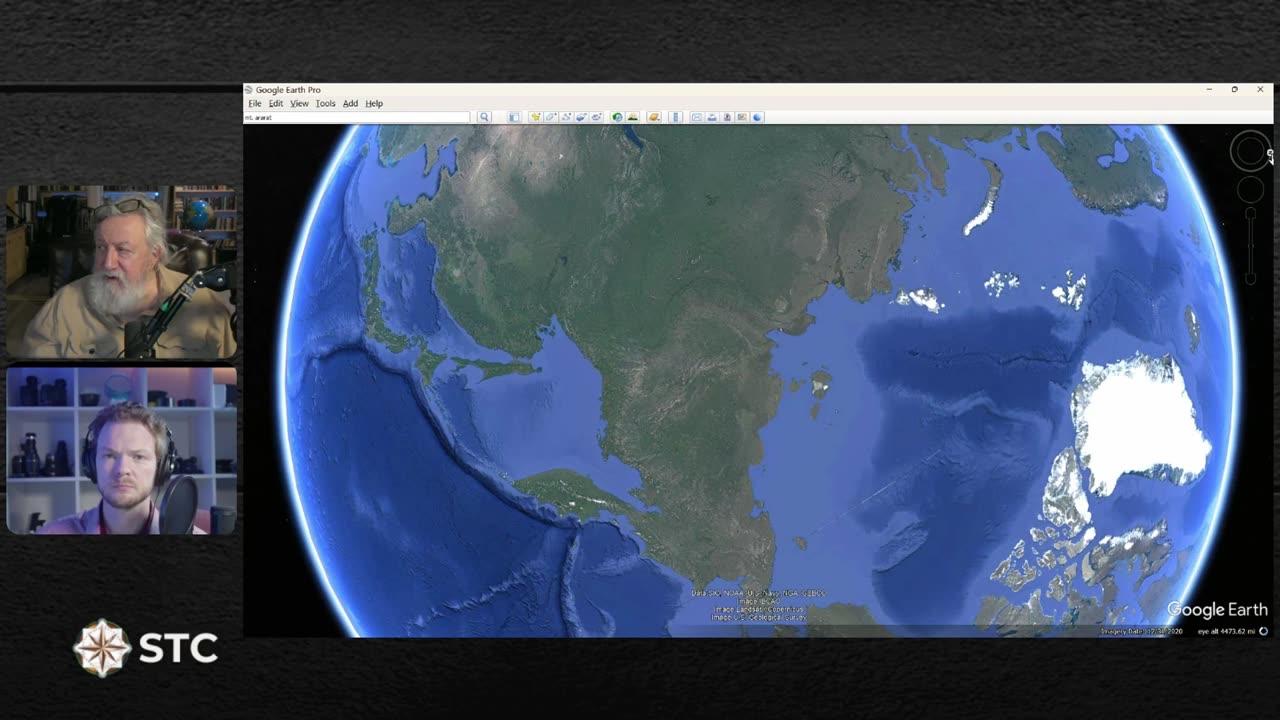Image resolution: width=1280 pixels, height=720 pixels.
Task: Maximize the Google Earth Pro window
Action: coord(1234,90)
